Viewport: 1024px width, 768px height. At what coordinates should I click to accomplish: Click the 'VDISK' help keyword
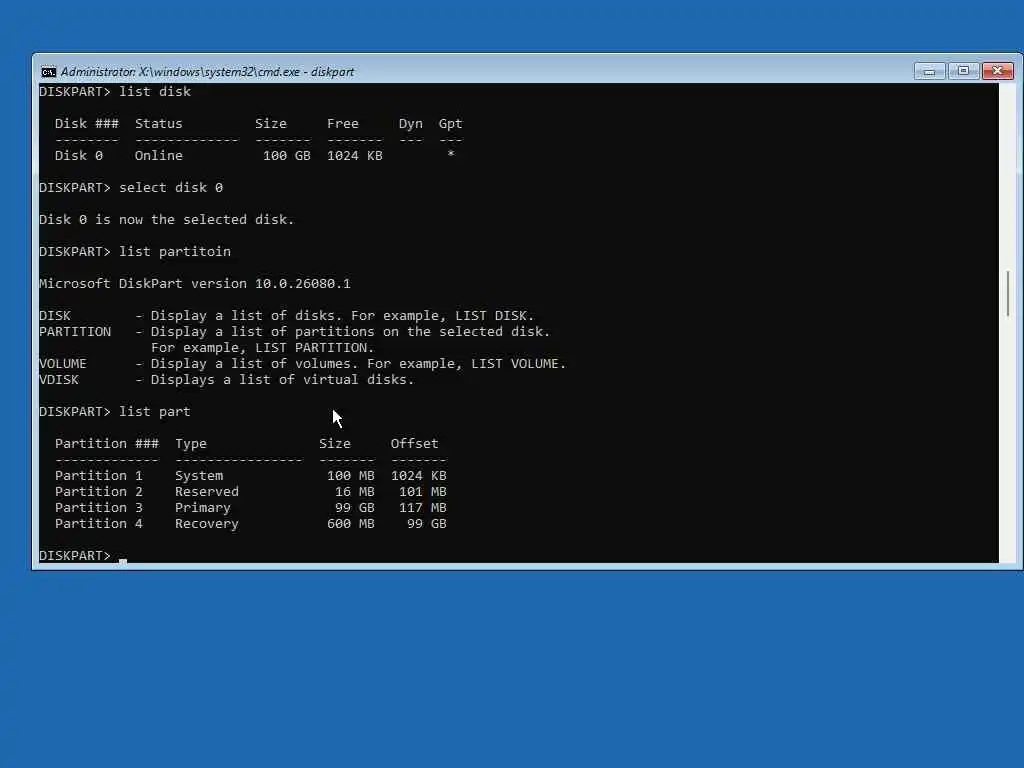click(x=59, y=379)
